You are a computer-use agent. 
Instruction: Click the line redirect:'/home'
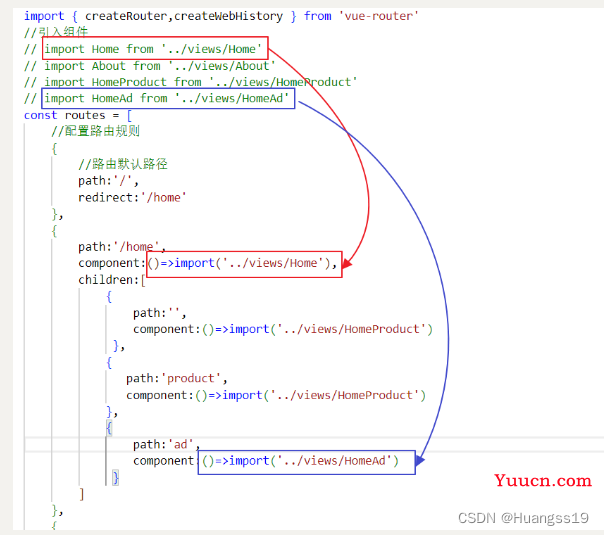click(x=132, y=198)
